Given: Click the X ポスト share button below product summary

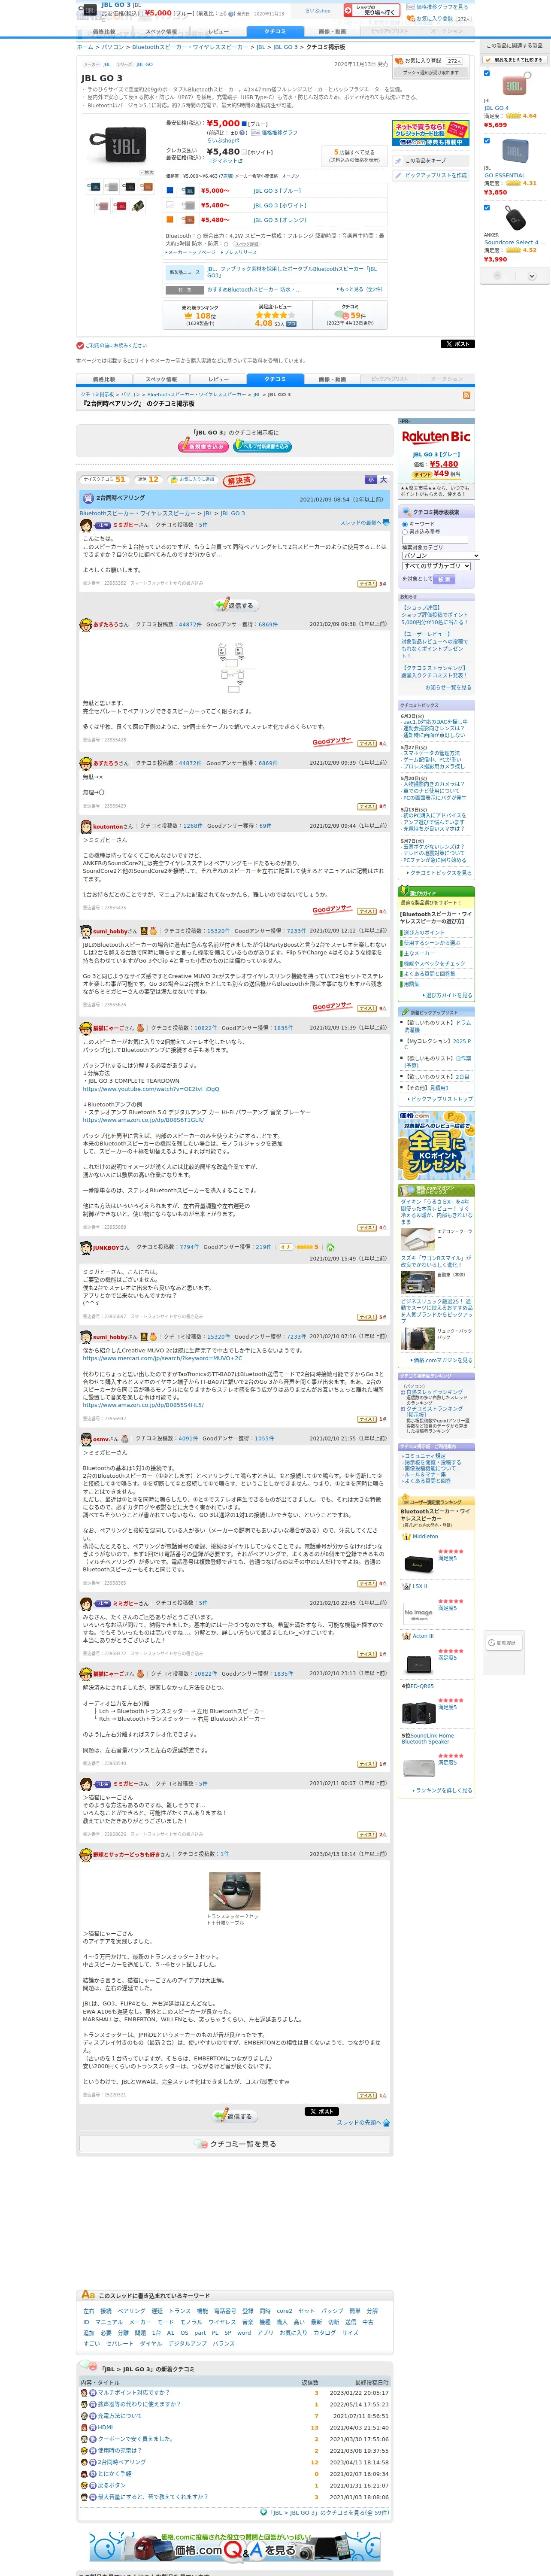Looking at the screenshot, I should 457,343.
